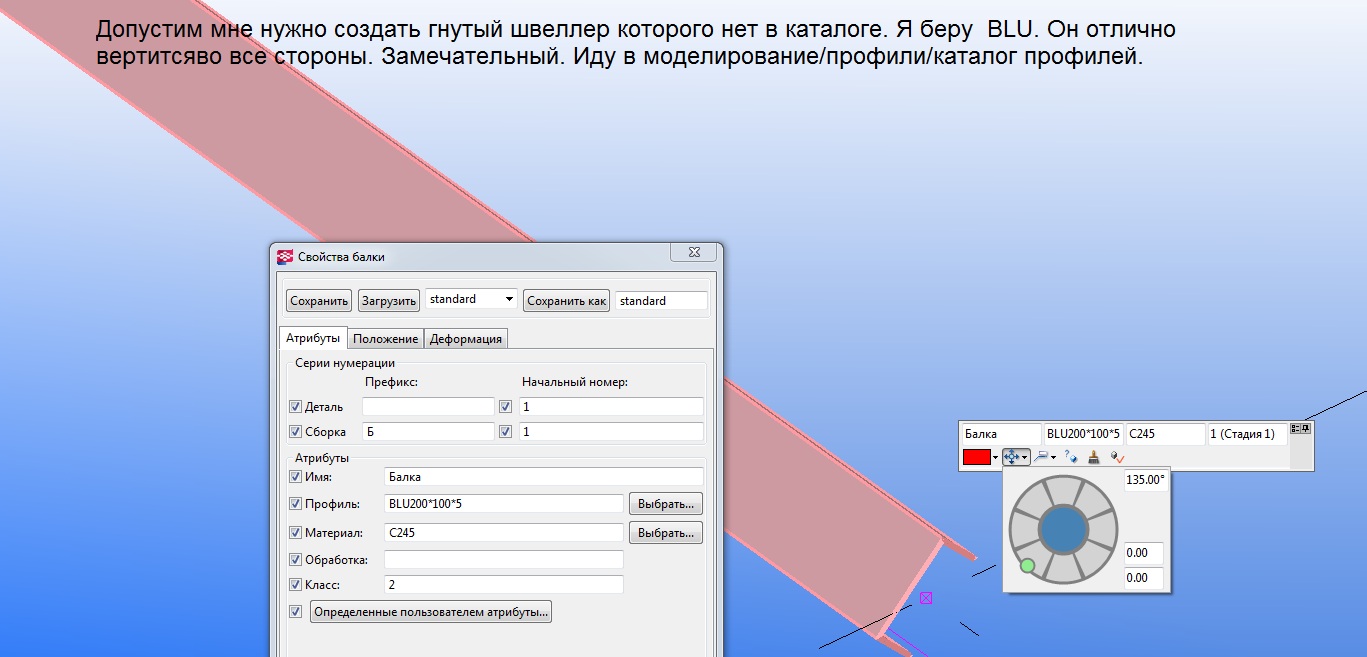The height and width of the screenshot is (657, 1367).
Task: Click BLU200*100*5 field in mini toolbar
Action: (x=1084, y=434)
